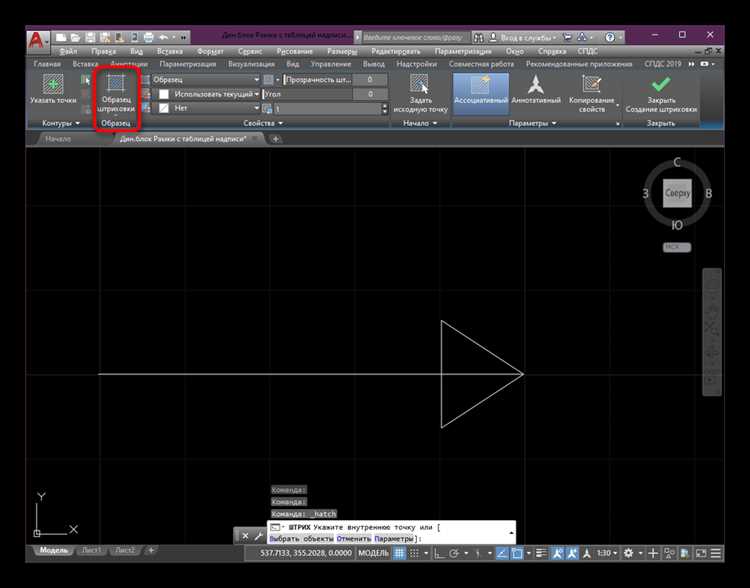Open the Рисование menu
This screenshot has width=750, height=588.
(294, 51)
